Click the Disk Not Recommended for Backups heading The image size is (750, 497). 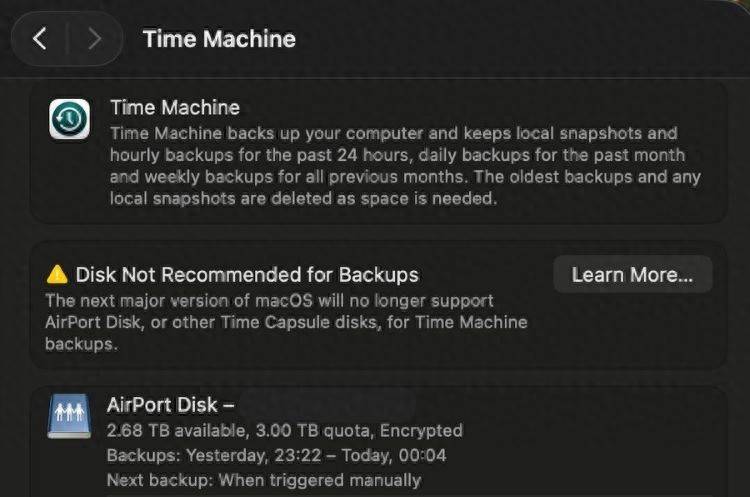pos(247,275)
